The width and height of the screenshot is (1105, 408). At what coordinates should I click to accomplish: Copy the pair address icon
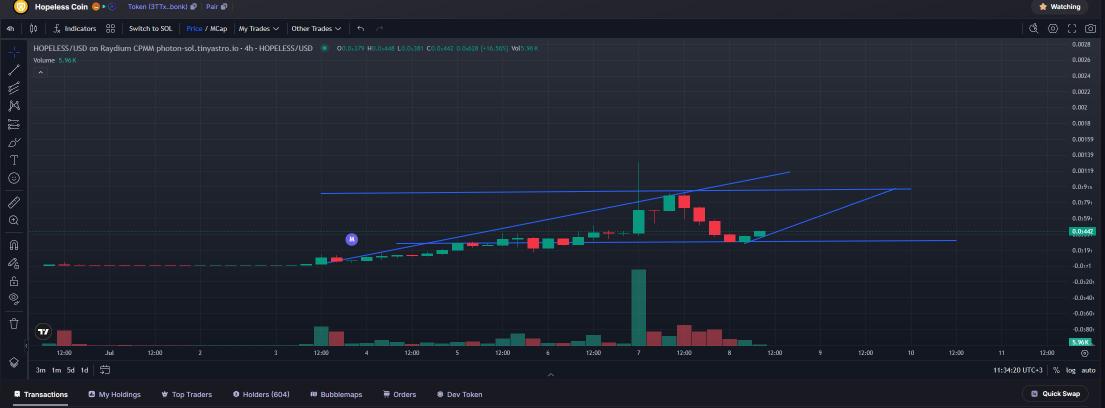(224, 7)
